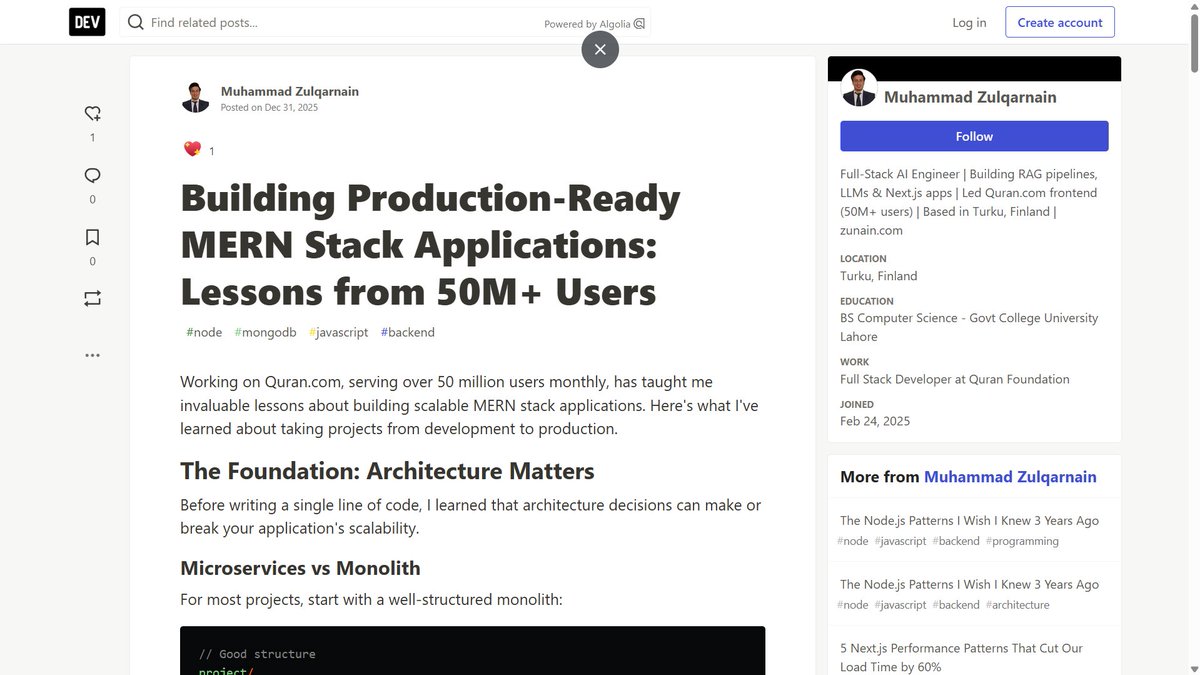Screen dimensions: 1200x675
Task: Open the DEV logo home link
Action: tap(87, 22)
